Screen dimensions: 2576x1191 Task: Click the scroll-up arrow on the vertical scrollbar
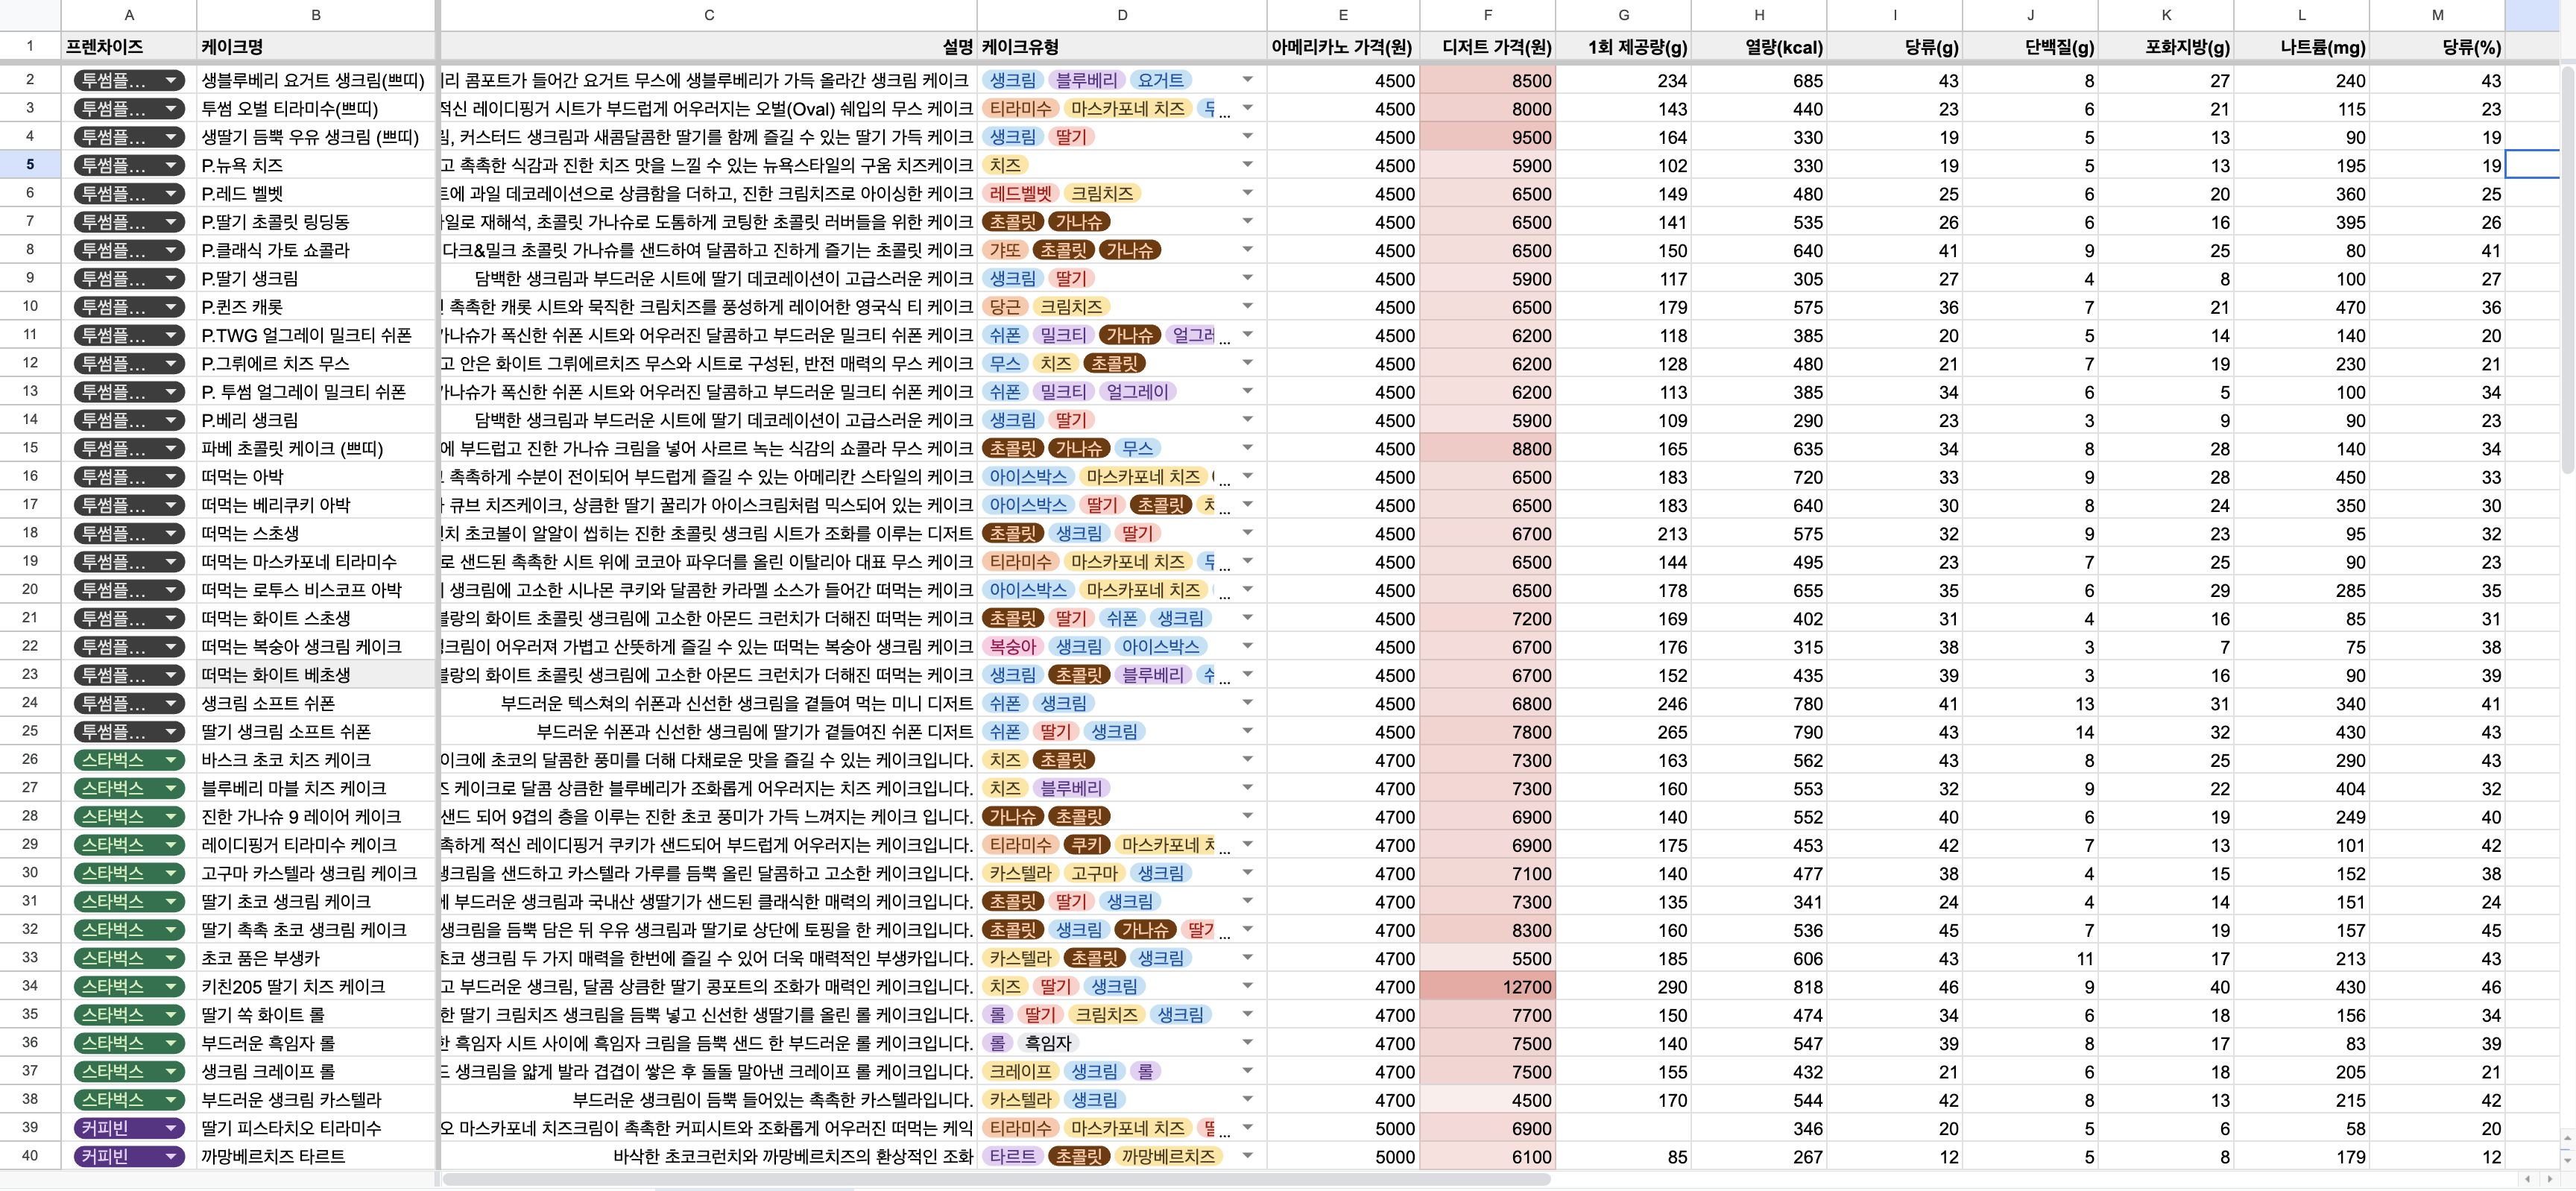2567,1137
